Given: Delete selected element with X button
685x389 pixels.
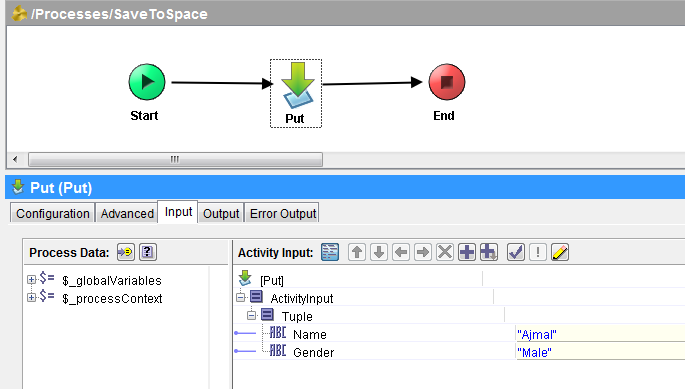Looking at the screenshot, I should [x=445, y=252].
